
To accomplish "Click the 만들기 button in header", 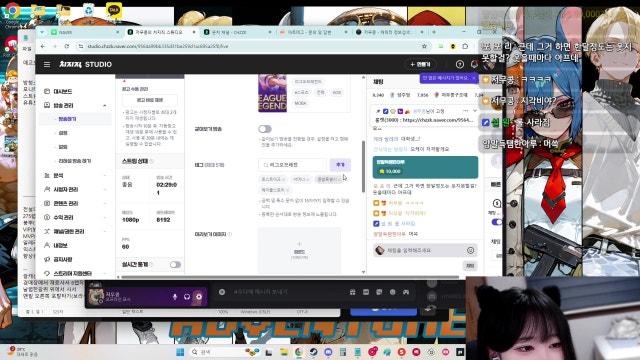I will tap(420, 64).
